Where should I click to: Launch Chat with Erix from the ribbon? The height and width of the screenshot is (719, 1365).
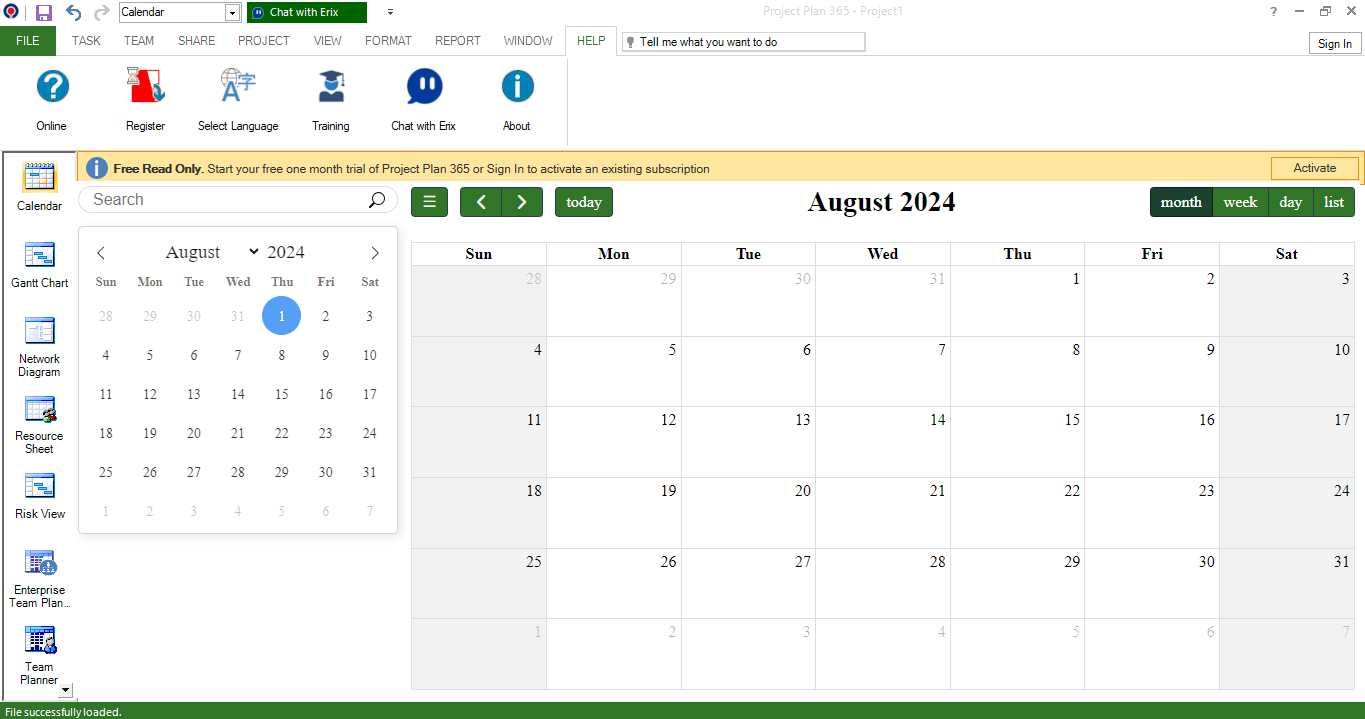423,98
